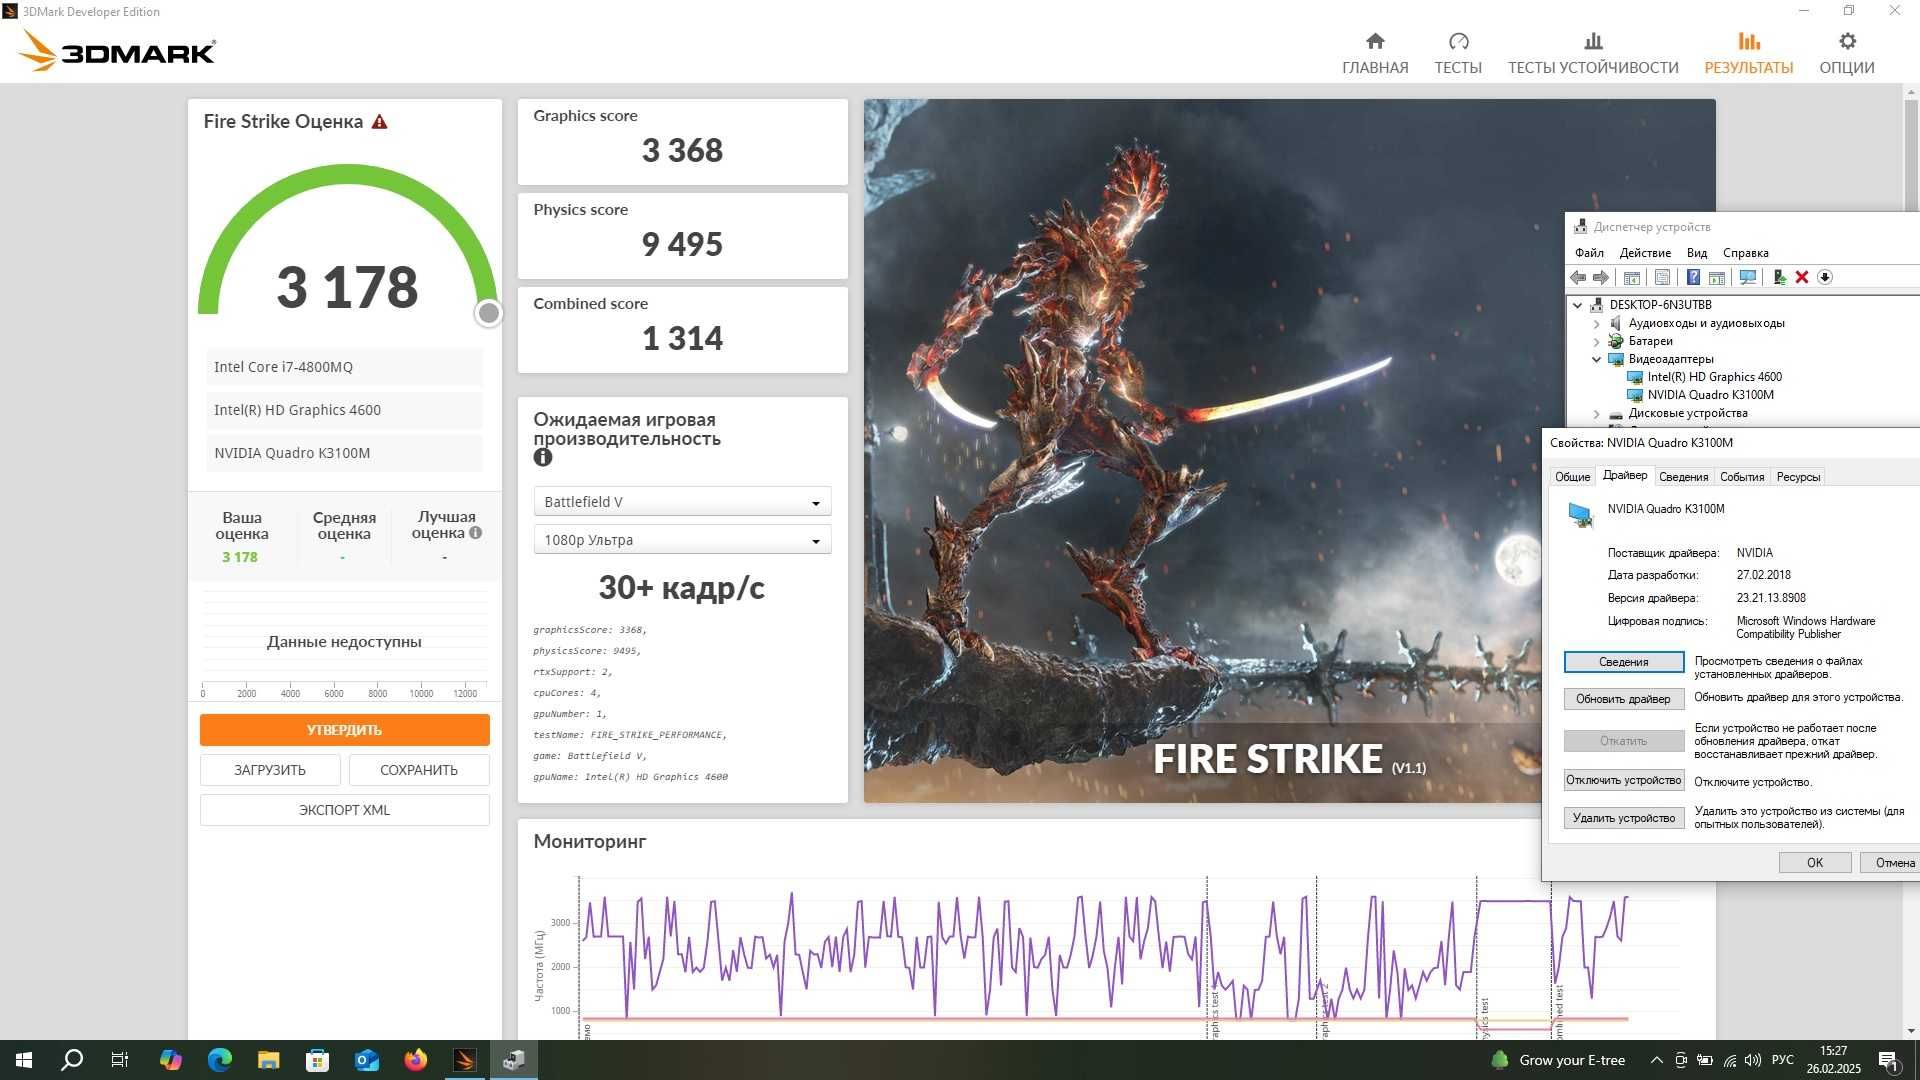Expand Аудиовходы и аудиовыходы node
The width and height of the screenshot is (1920, 1080).
coord(1597,324)
